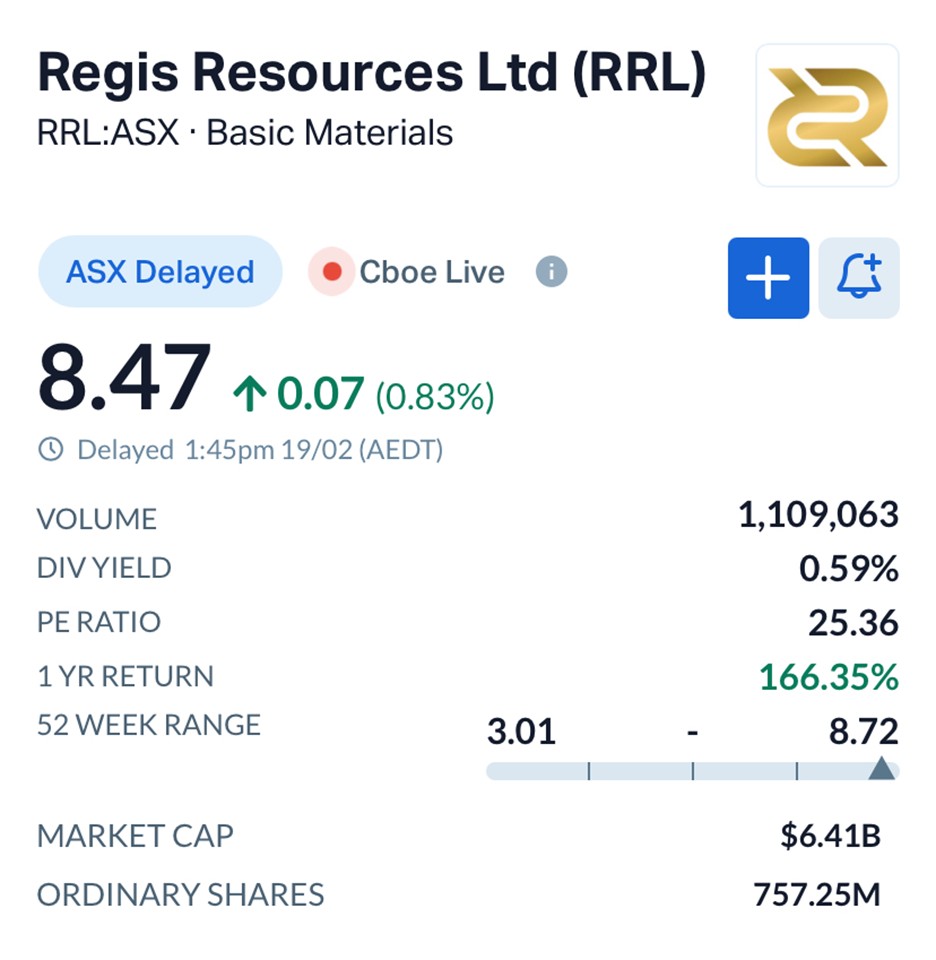Viewport: 936px width, 960px height.
Task: Click the green up arrow price indicator
Action: [x=251, y=395]
